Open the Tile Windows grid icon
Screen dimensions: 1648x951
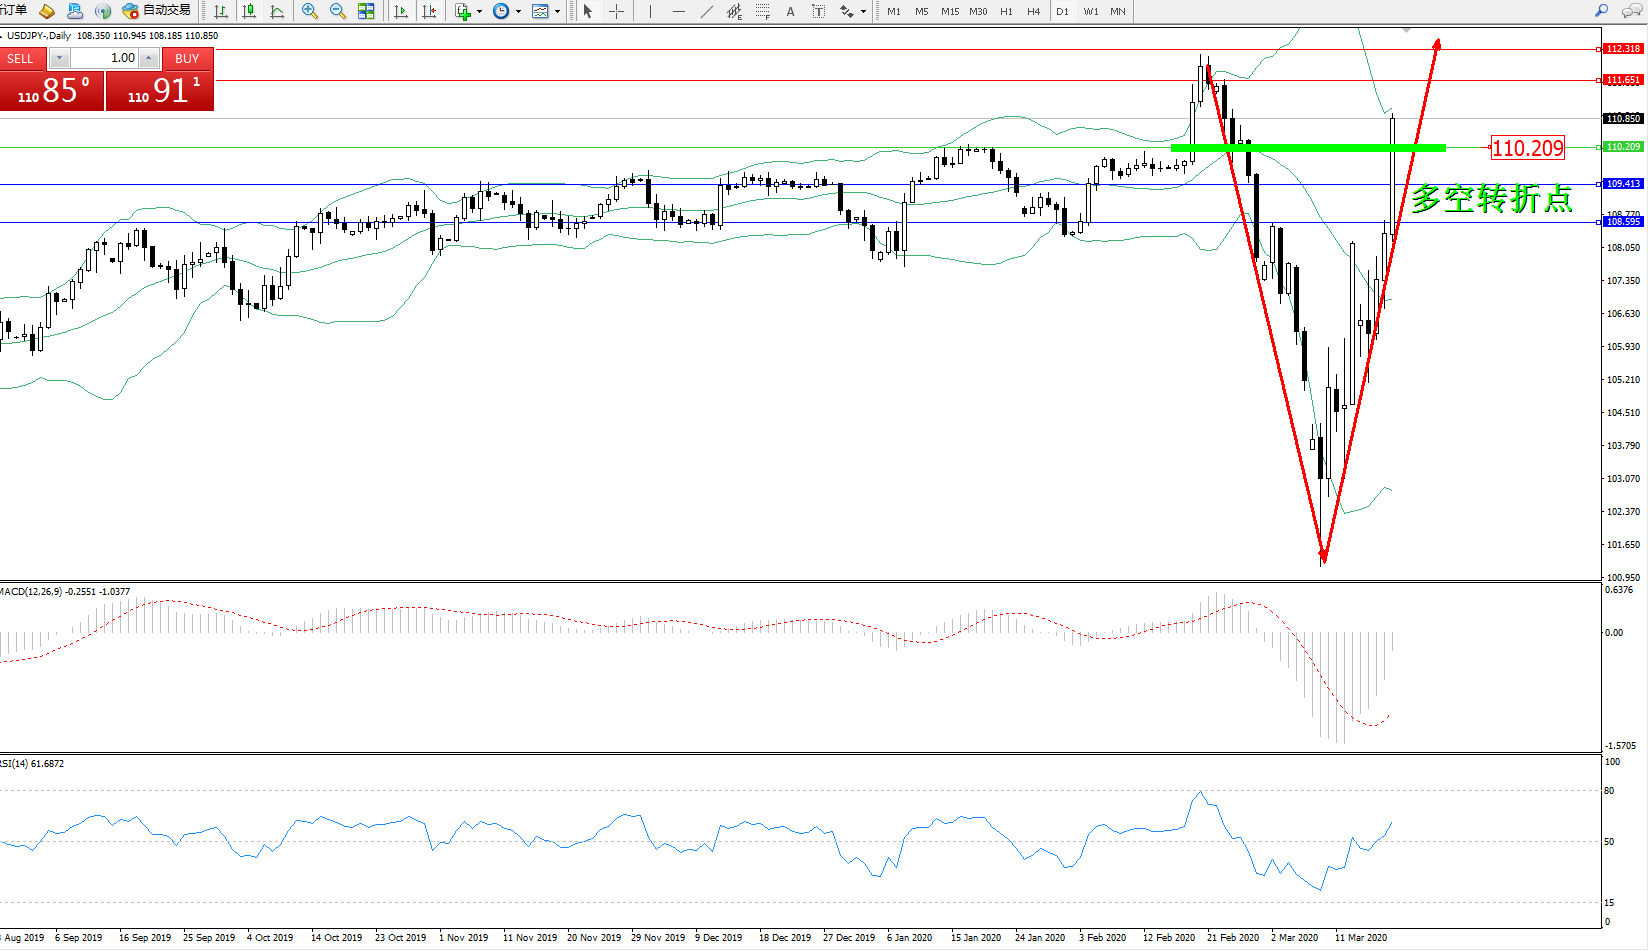(x=366, y=11)
